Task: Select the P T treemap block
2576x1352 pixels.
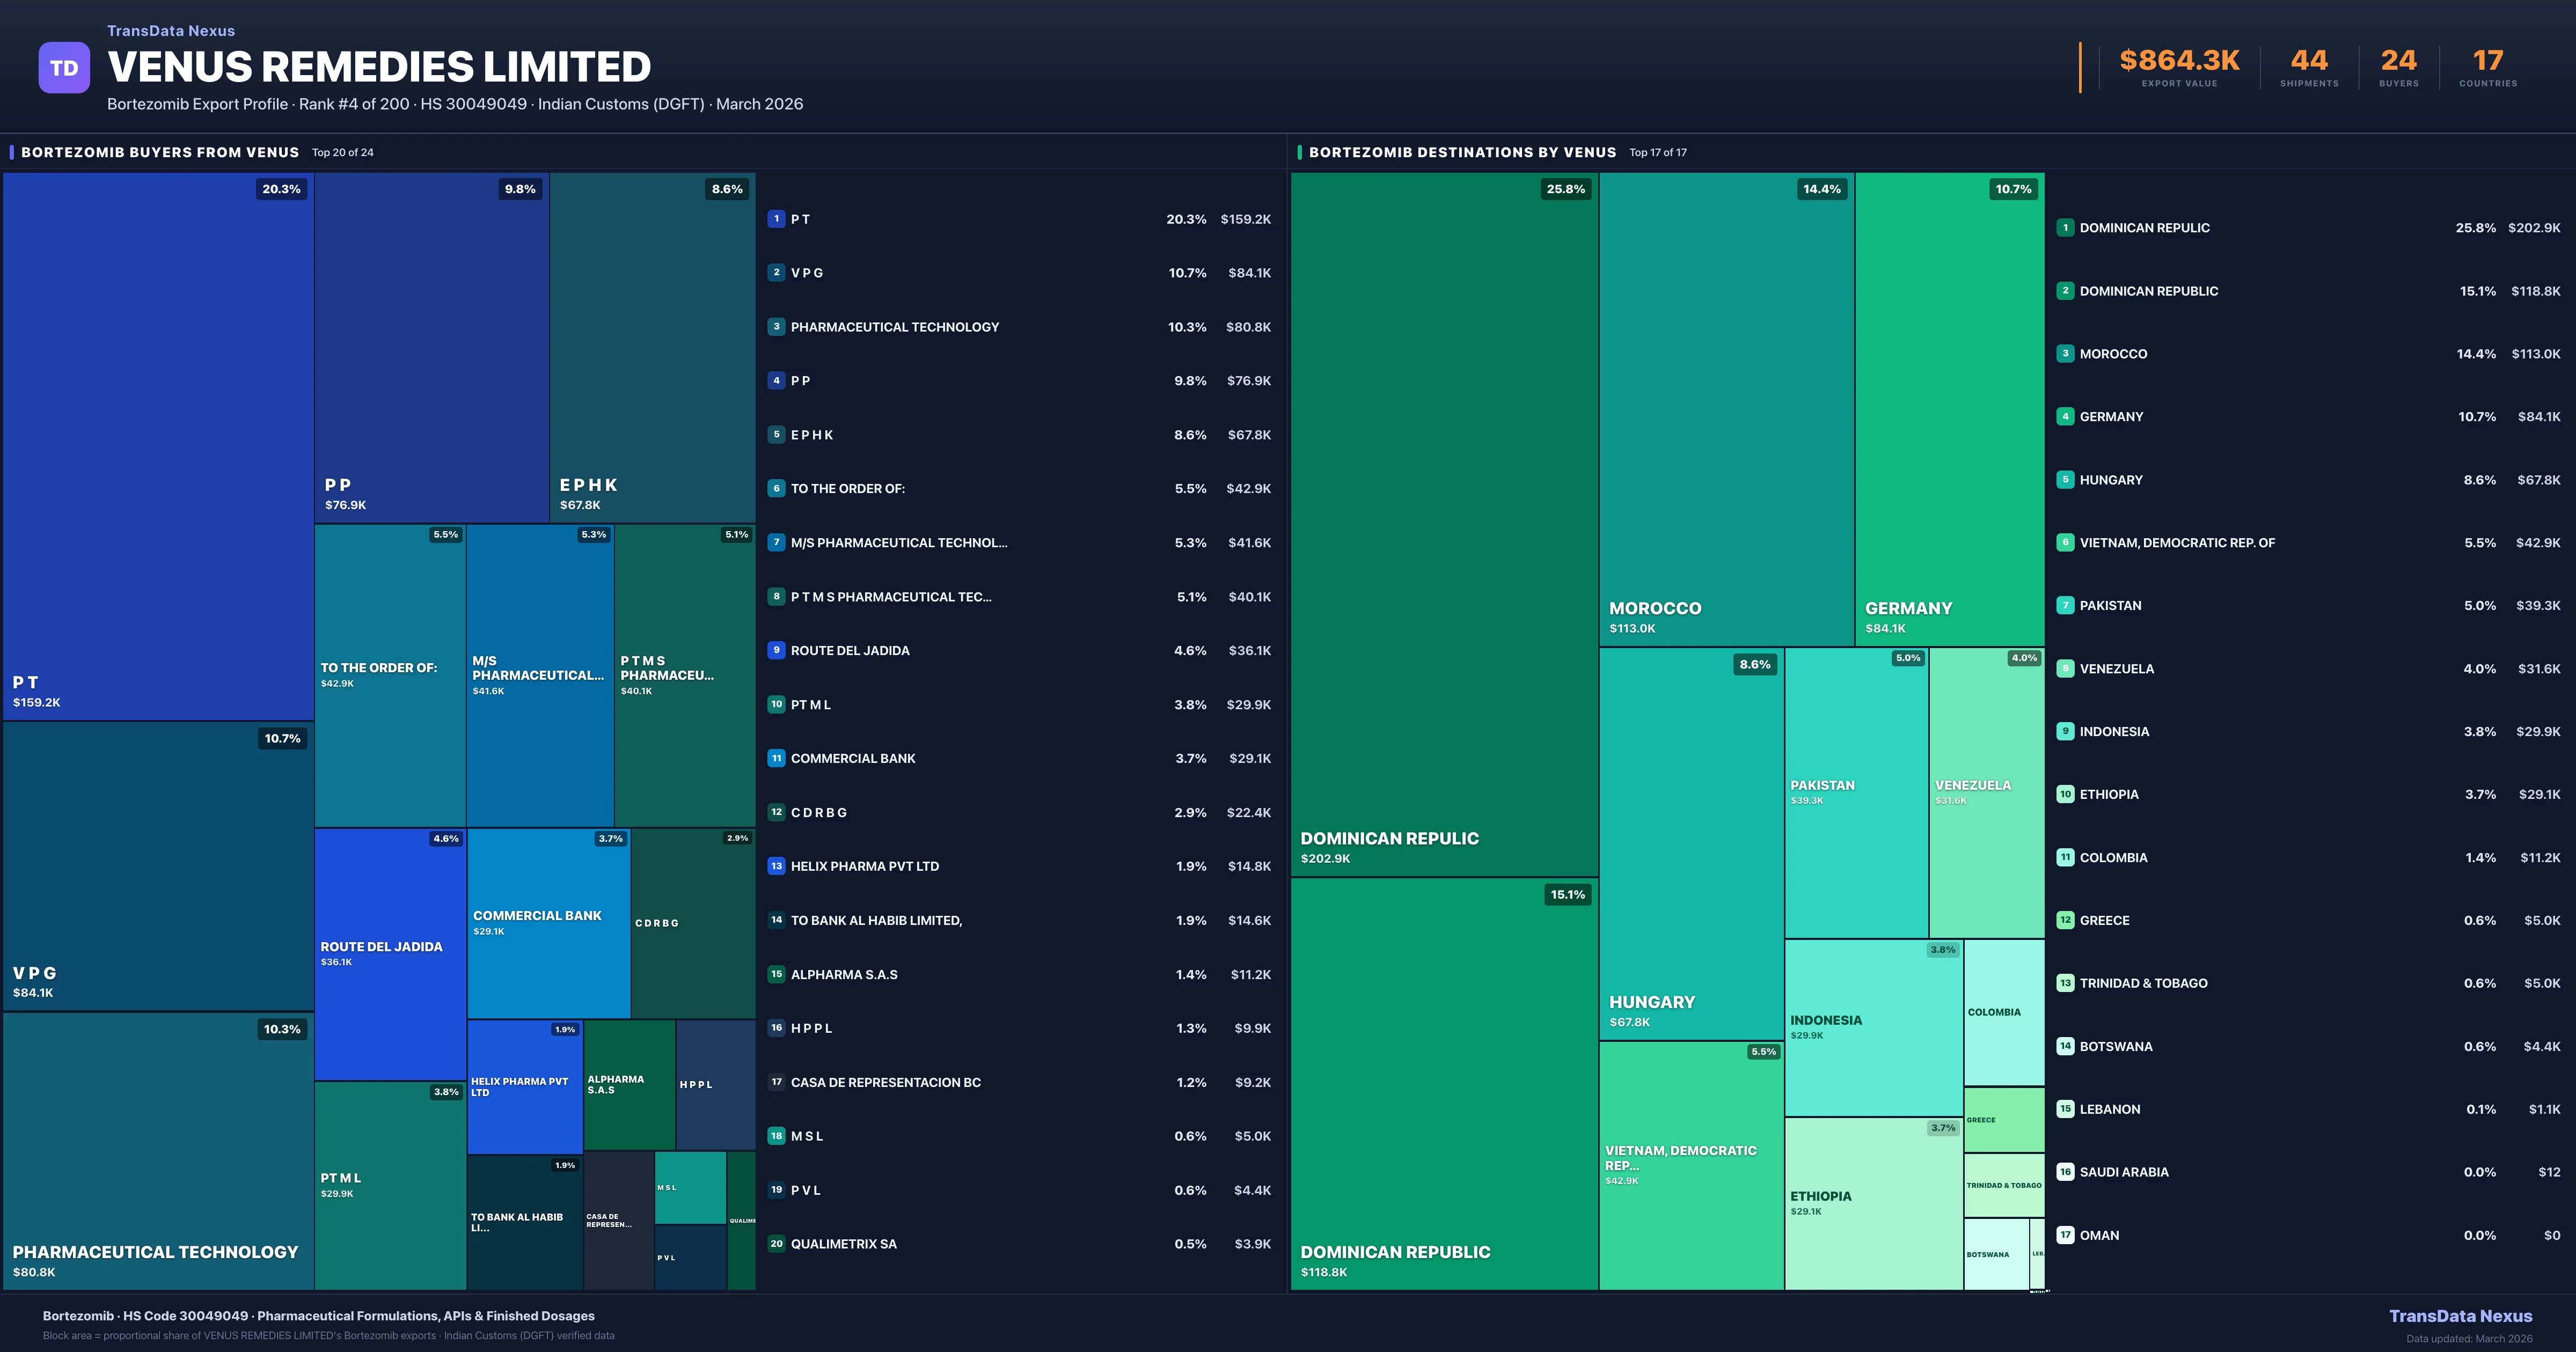Action: coord(158,446)
